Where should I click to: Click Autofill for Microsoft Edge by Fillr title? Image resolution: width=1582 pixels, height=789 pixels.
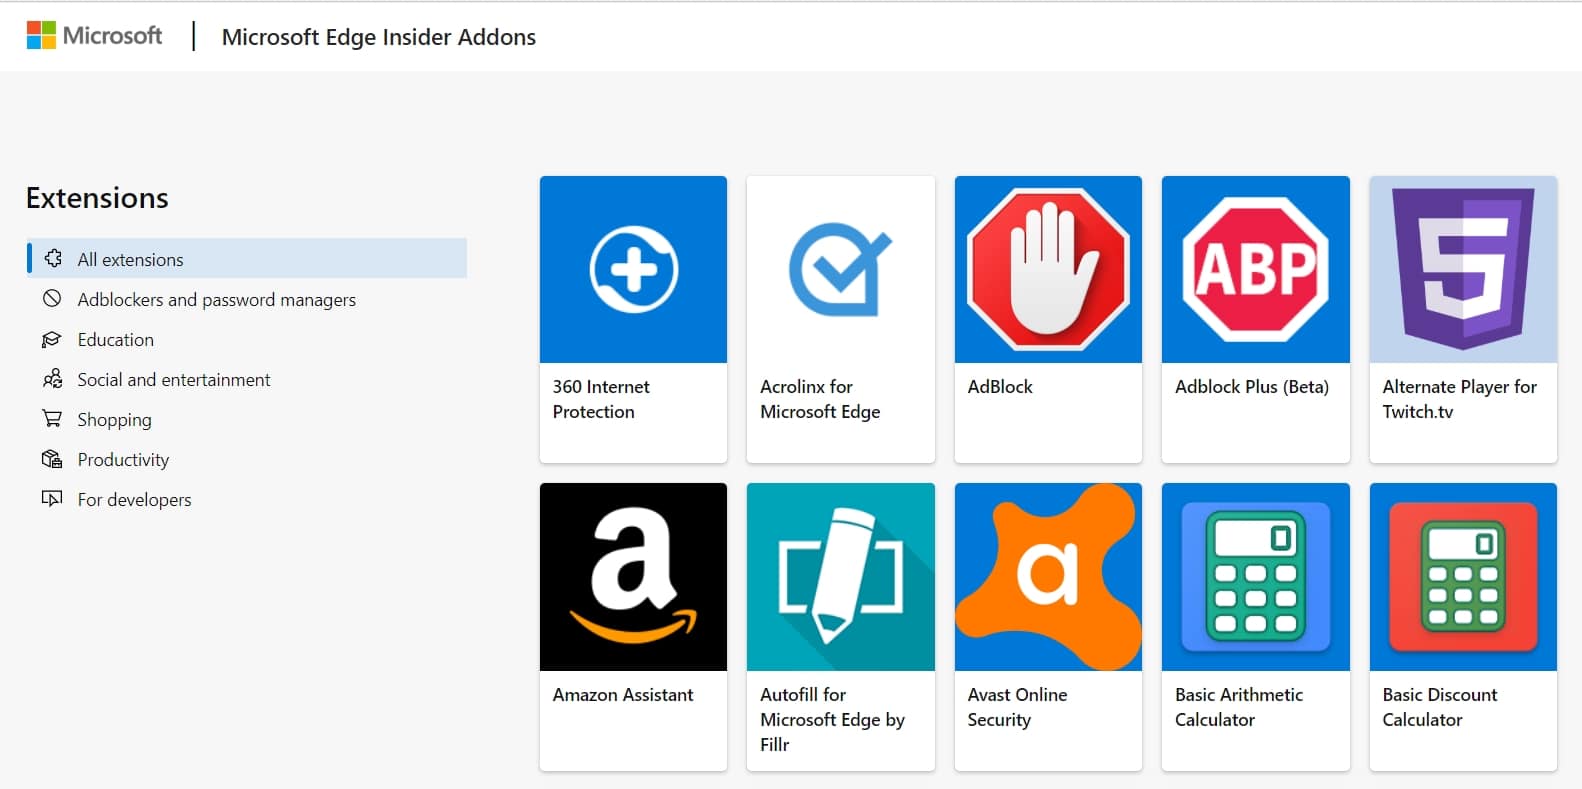(832, 720)
